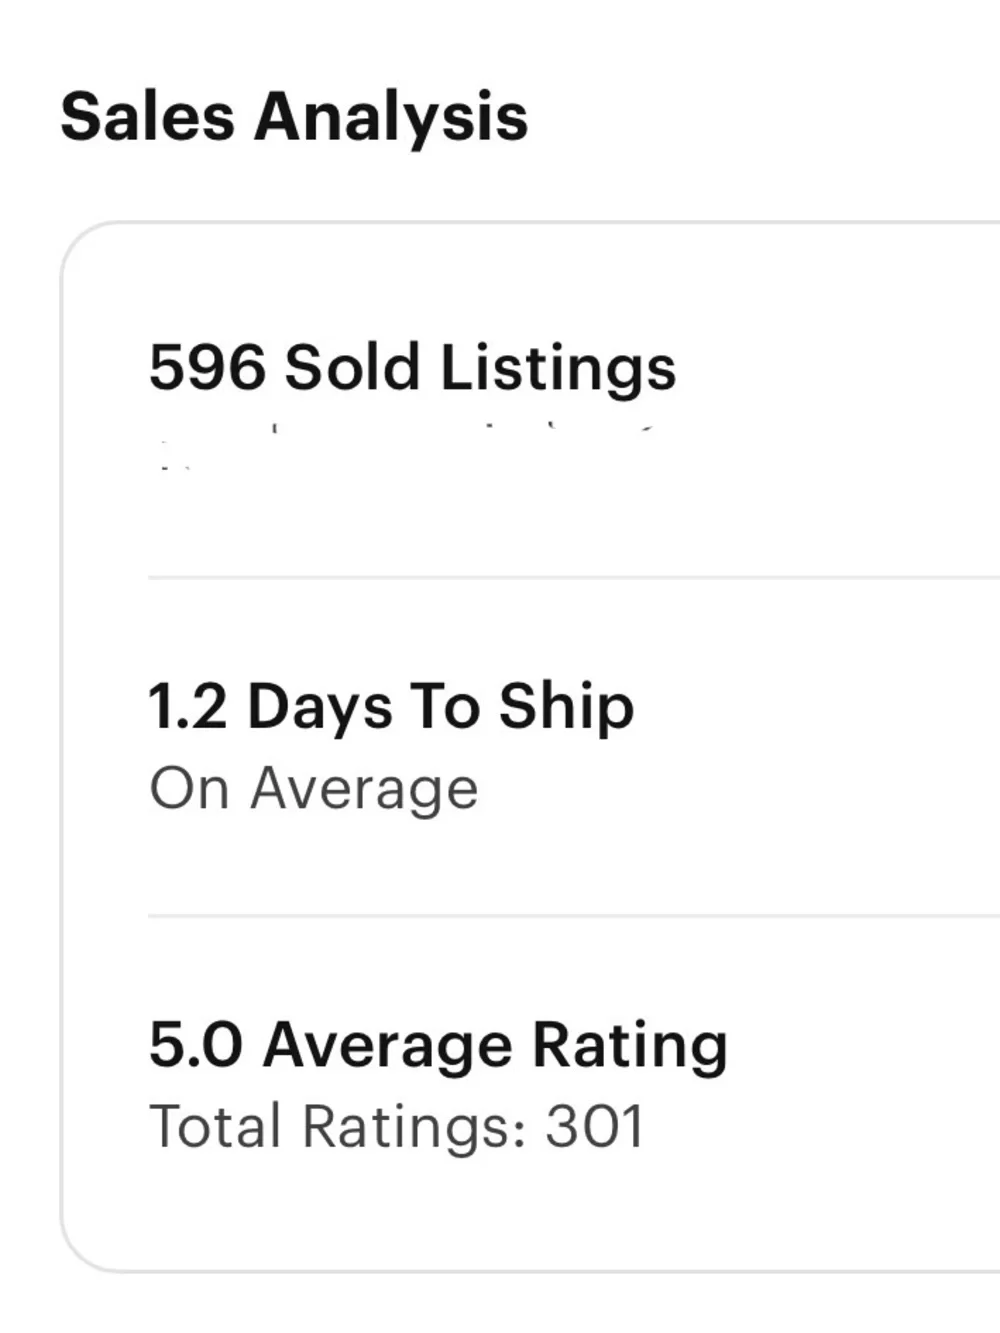Click the 1.2 value
The width and height of the screenshot is (1000, 1333).
(188, 707)
